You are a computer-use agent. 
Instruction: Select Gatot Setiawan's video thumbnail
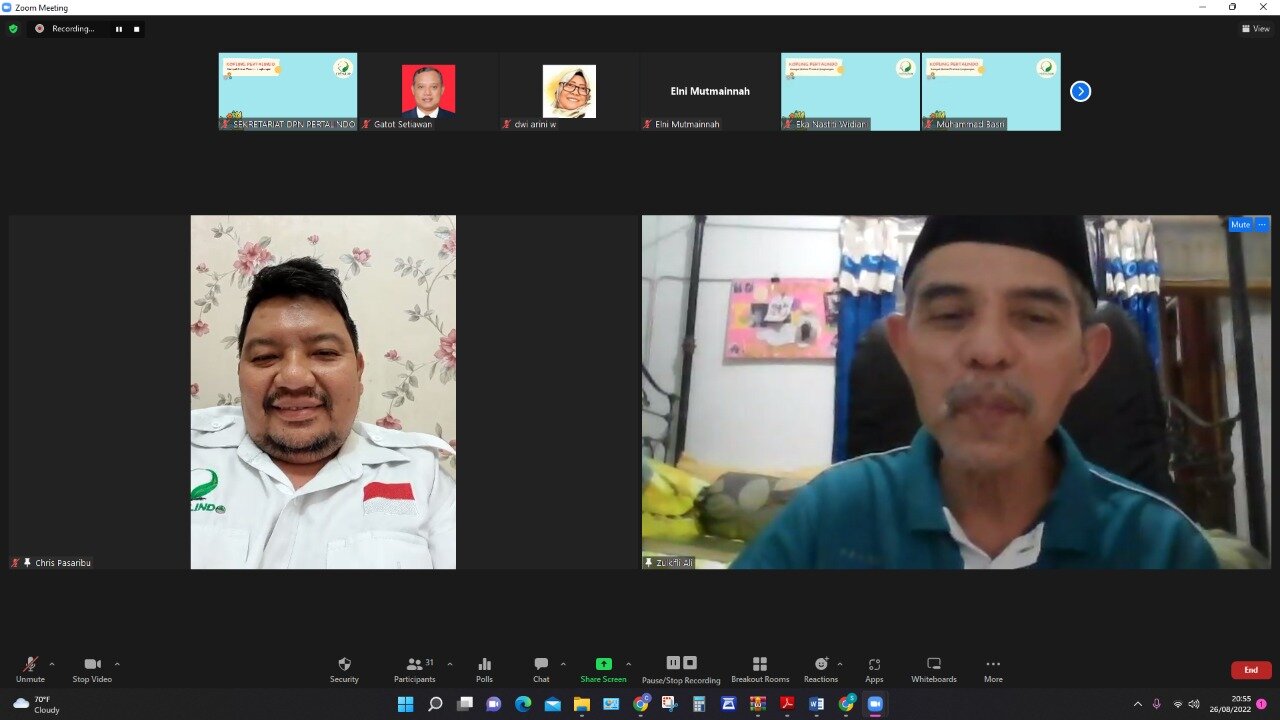coord(428,92)
